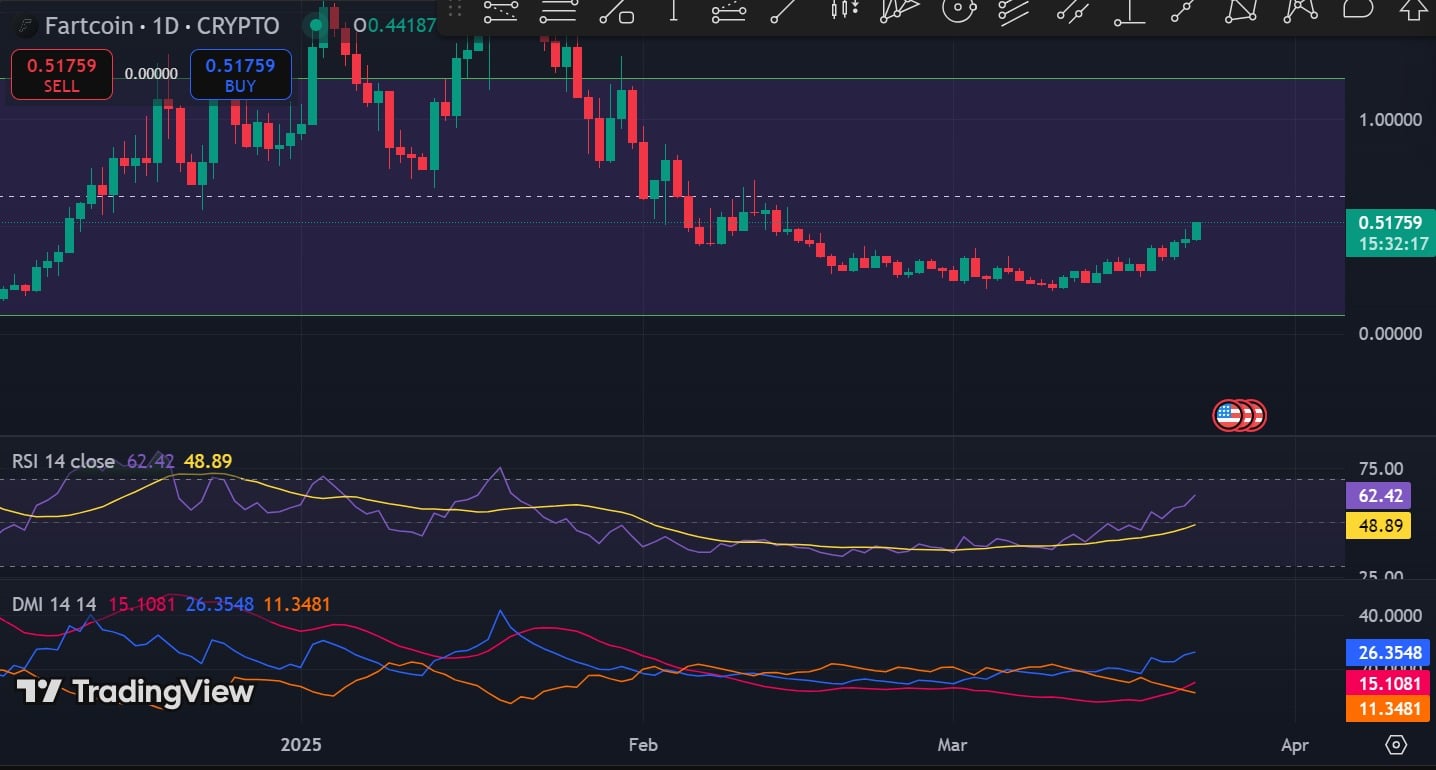Click the purple RSI value label 62.42
The image size is (1436, 770).
[x=1380, y=495]
